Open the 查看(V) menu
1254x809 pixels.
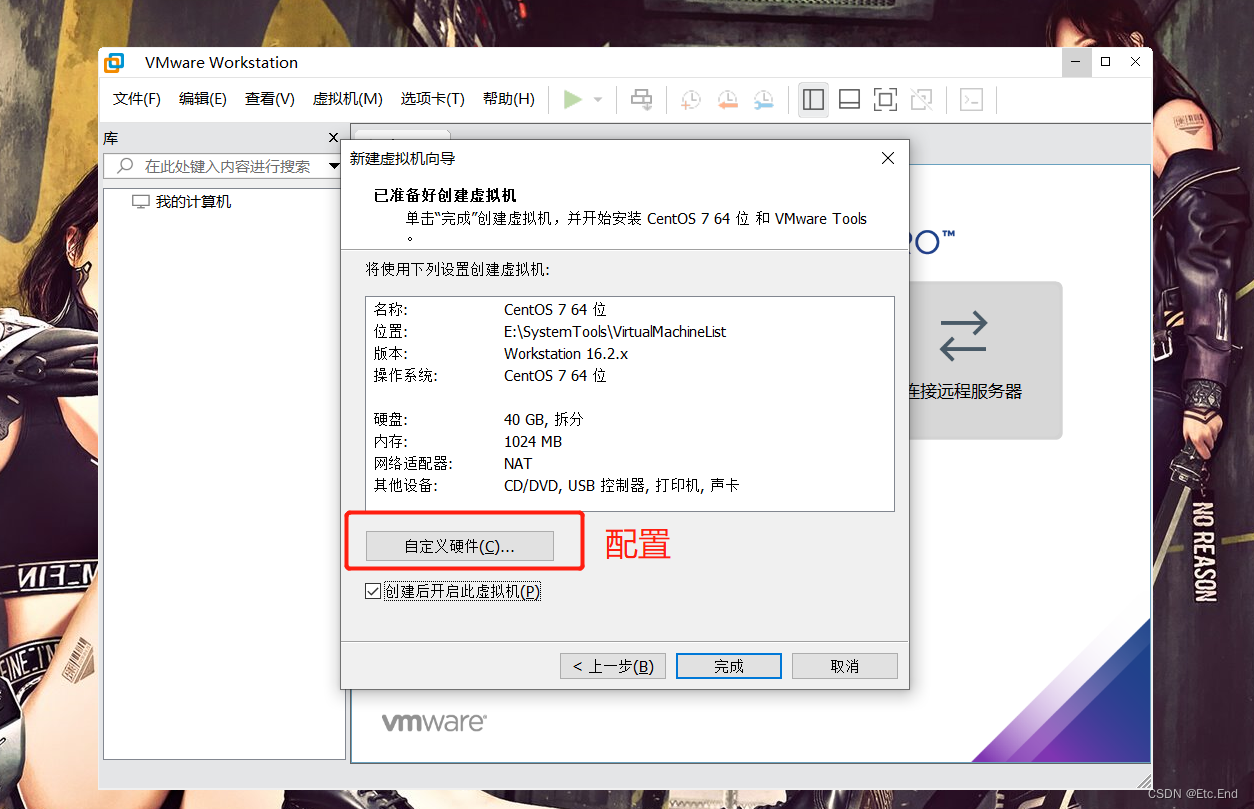(270, 99)
